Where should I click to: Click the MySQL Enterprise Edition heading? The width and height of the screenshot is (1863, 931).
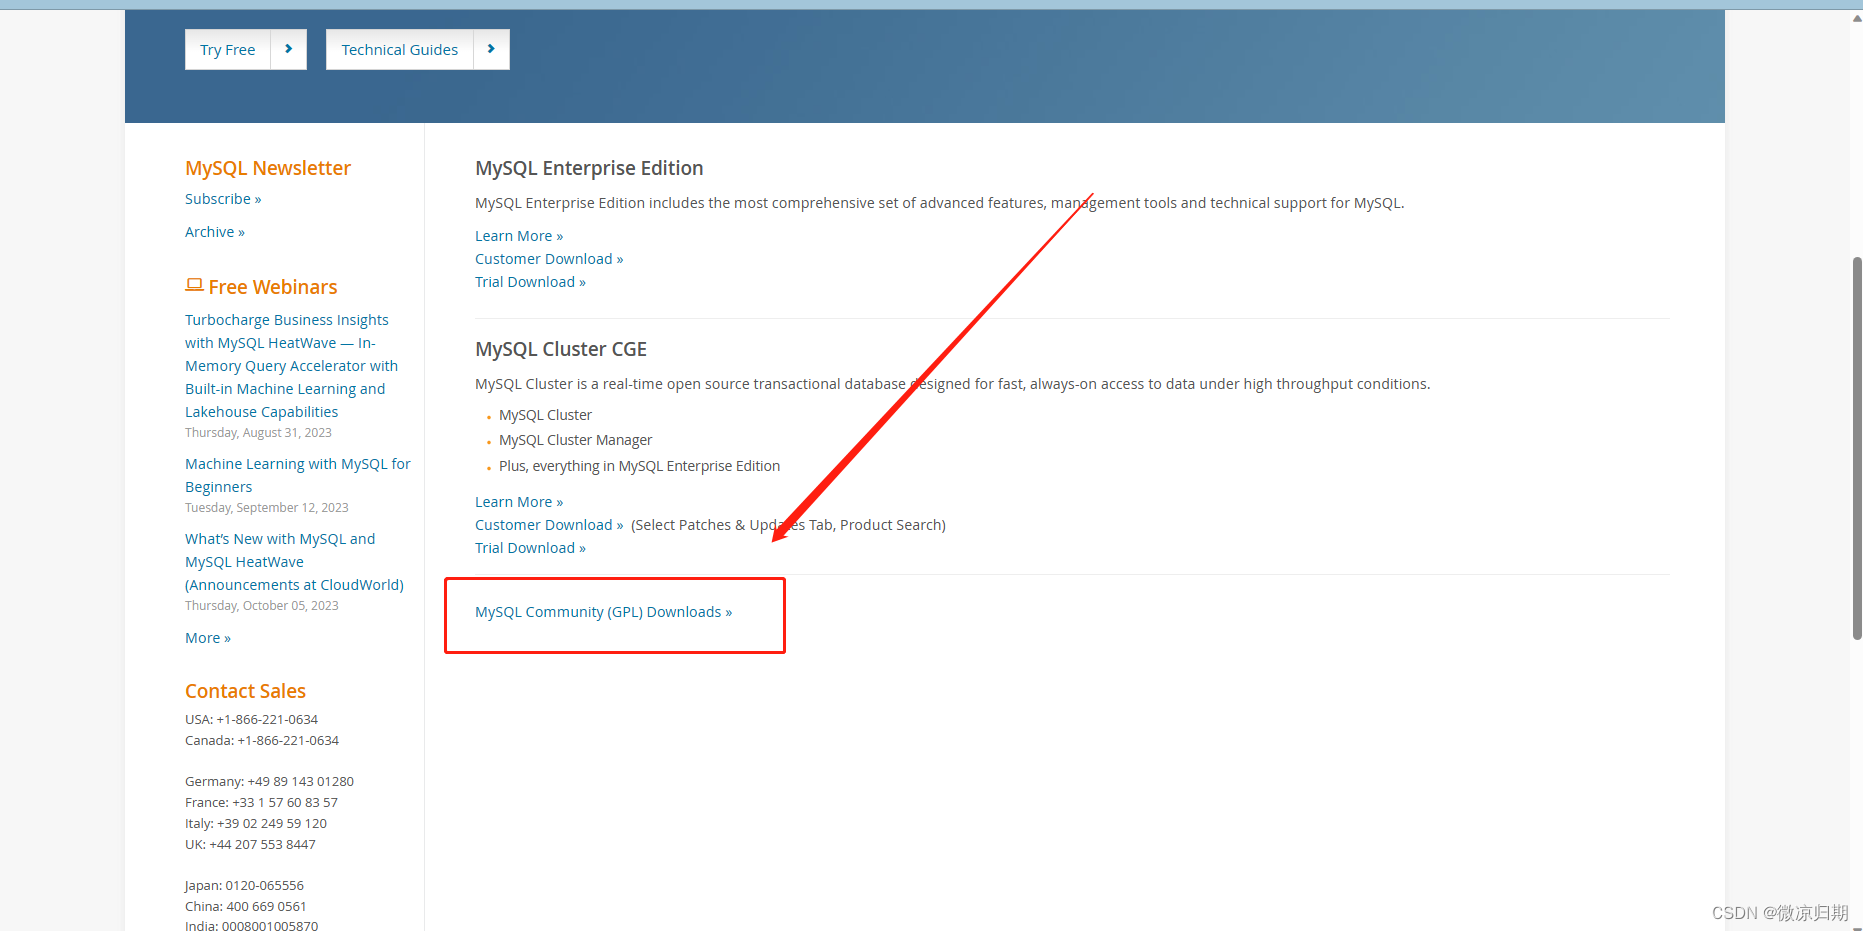pos(589,168)
